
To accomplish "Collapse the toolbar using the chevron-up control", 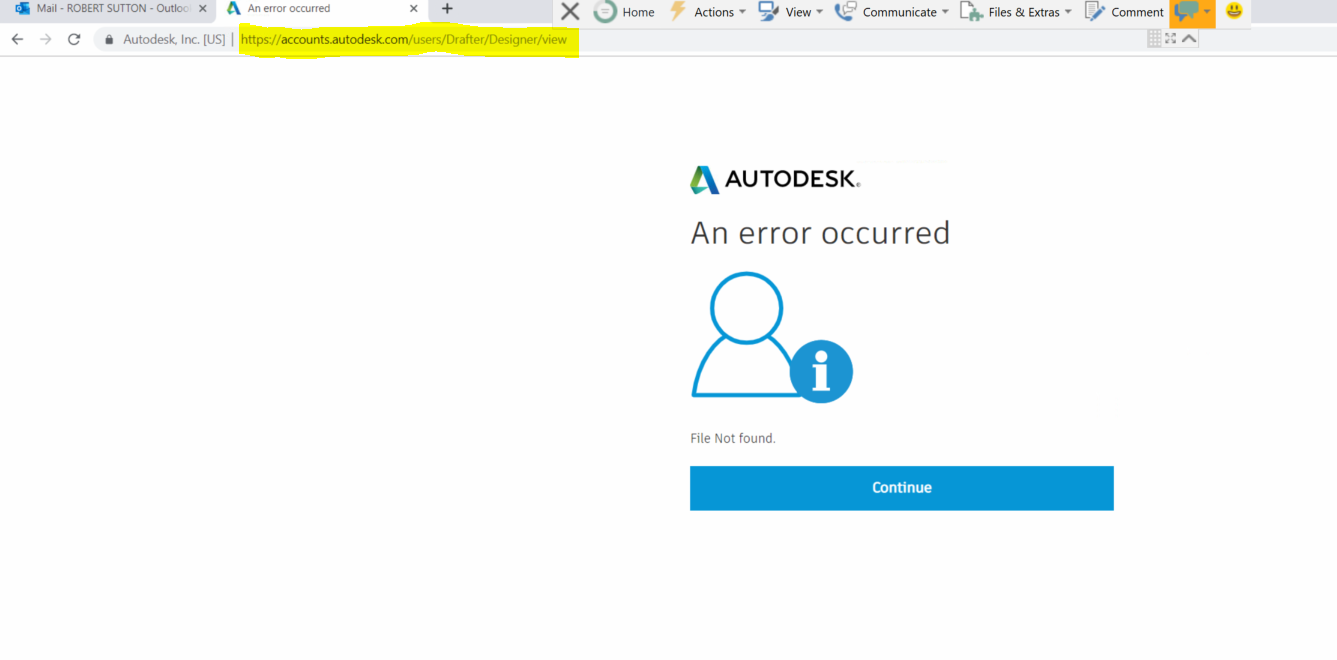I will tap(1187, 38).
